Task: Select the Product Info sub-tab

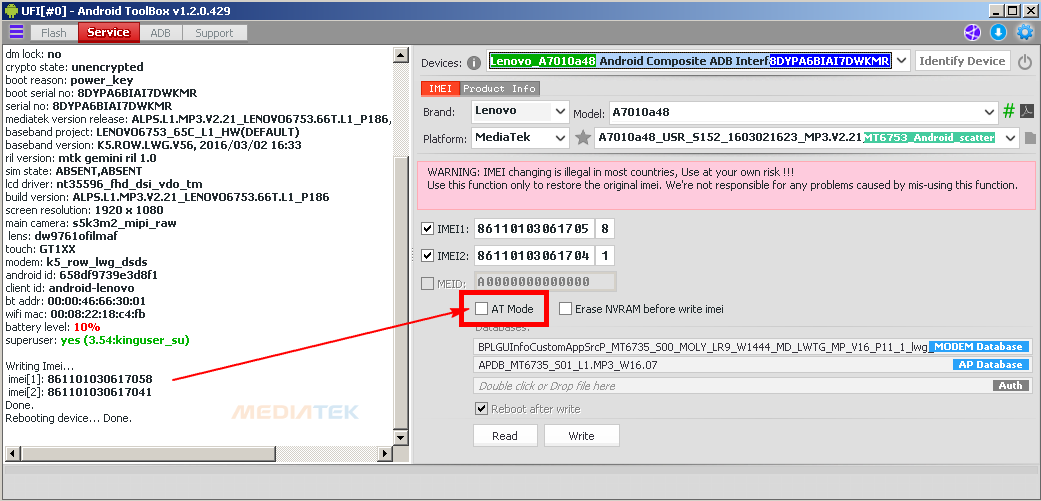Action: point(500,88)
